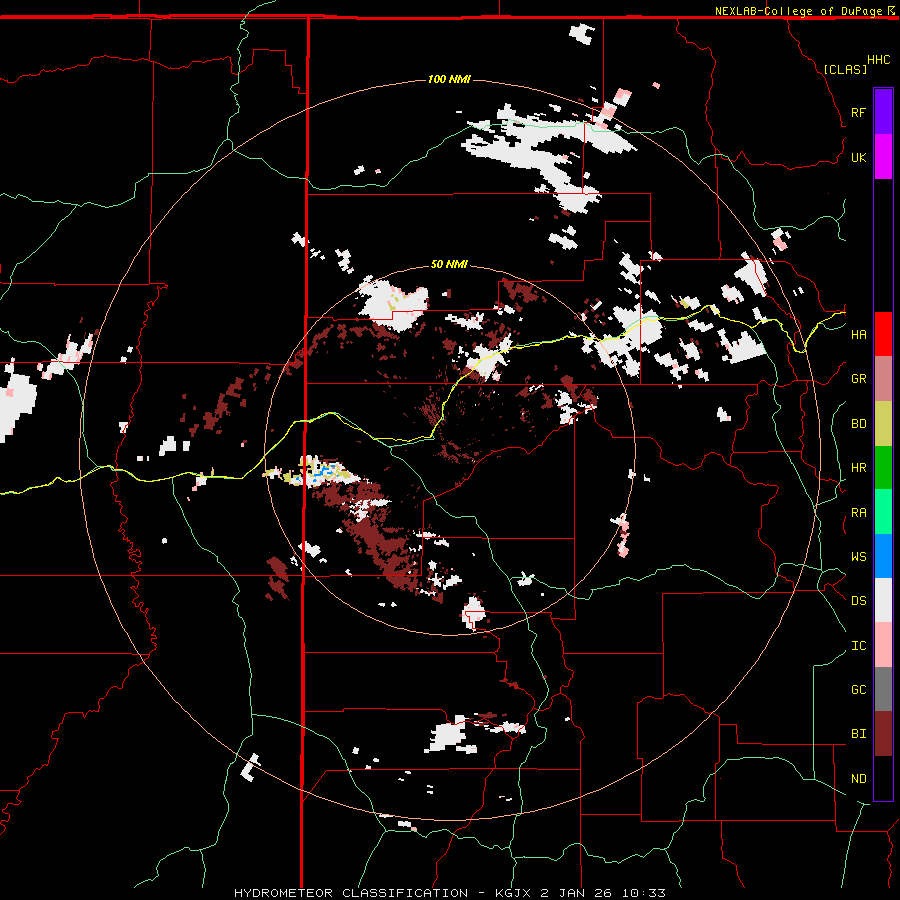900x900 pixels.
Task: Click the IC pink legend swatch
Action: pyautogui.click(x=883, y=645)
